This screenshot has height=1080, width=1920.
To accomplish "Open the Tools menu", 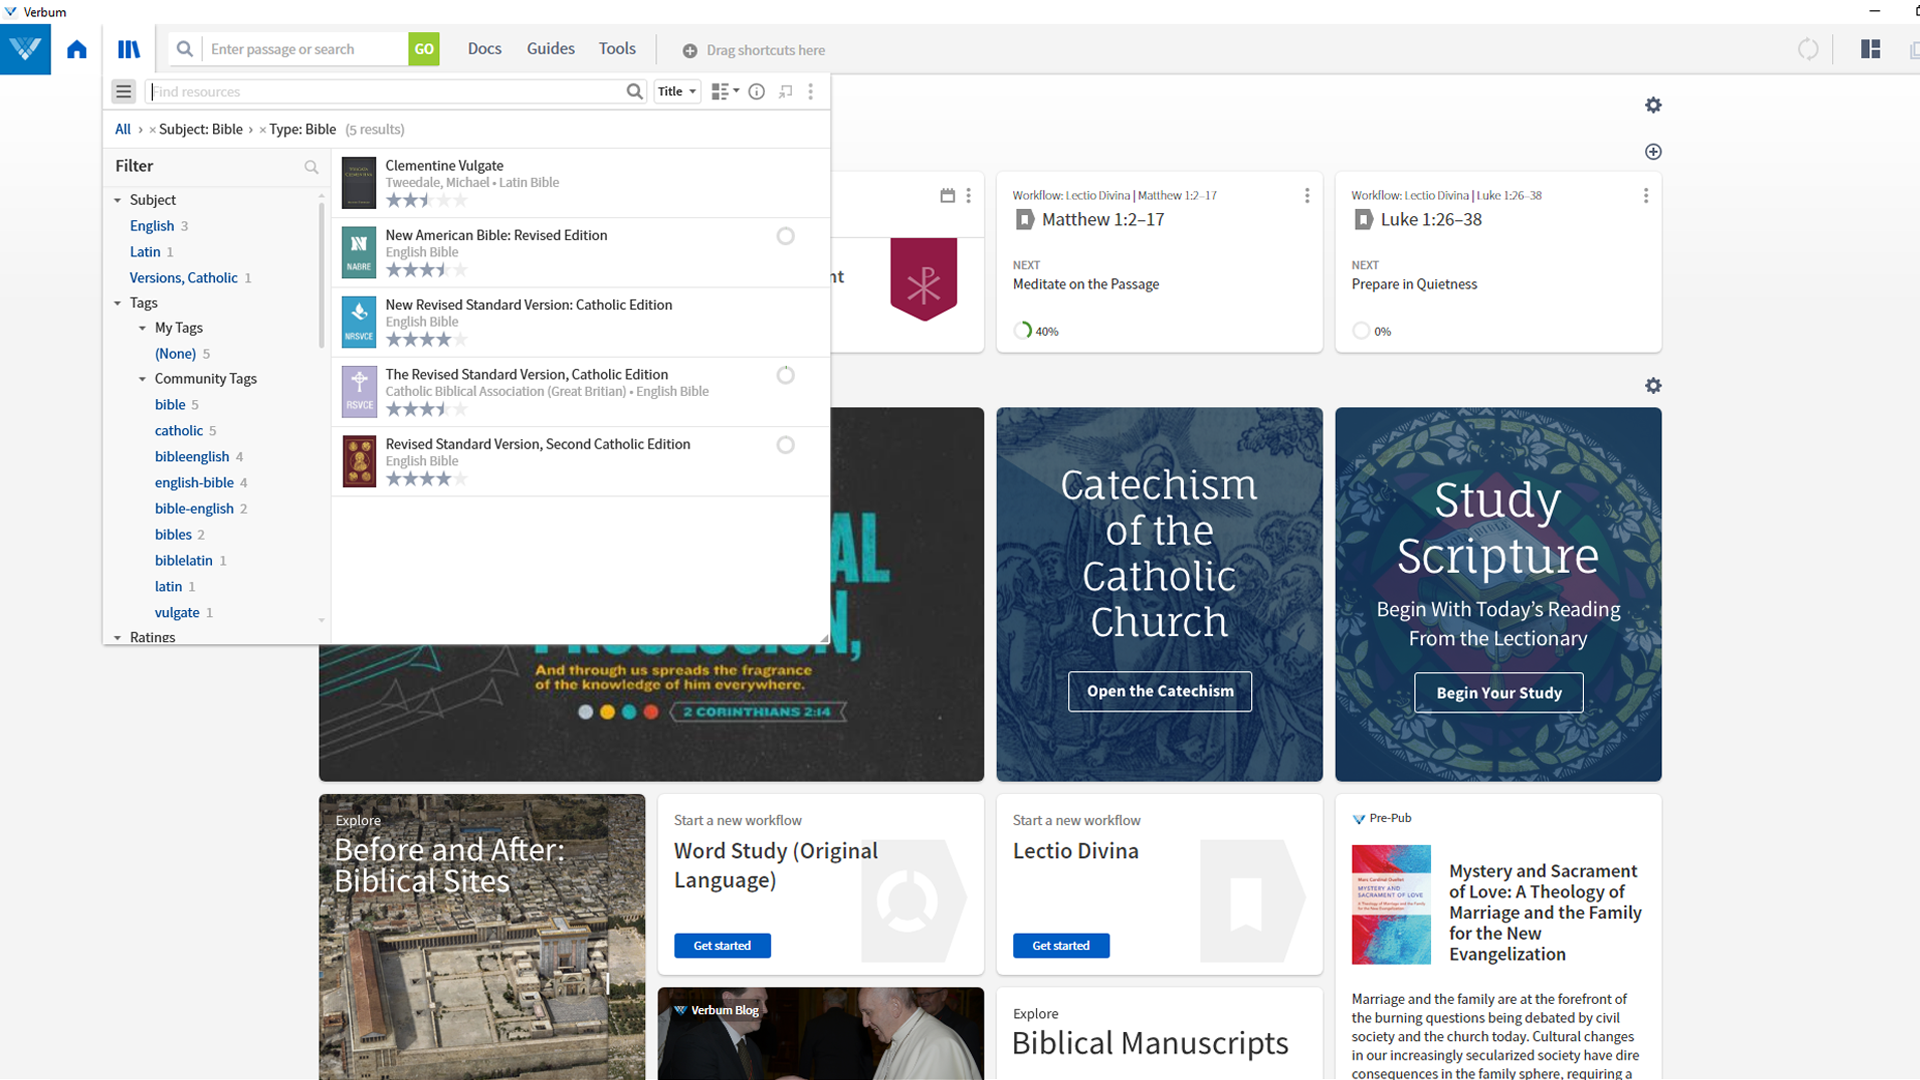I will [617, 48].
